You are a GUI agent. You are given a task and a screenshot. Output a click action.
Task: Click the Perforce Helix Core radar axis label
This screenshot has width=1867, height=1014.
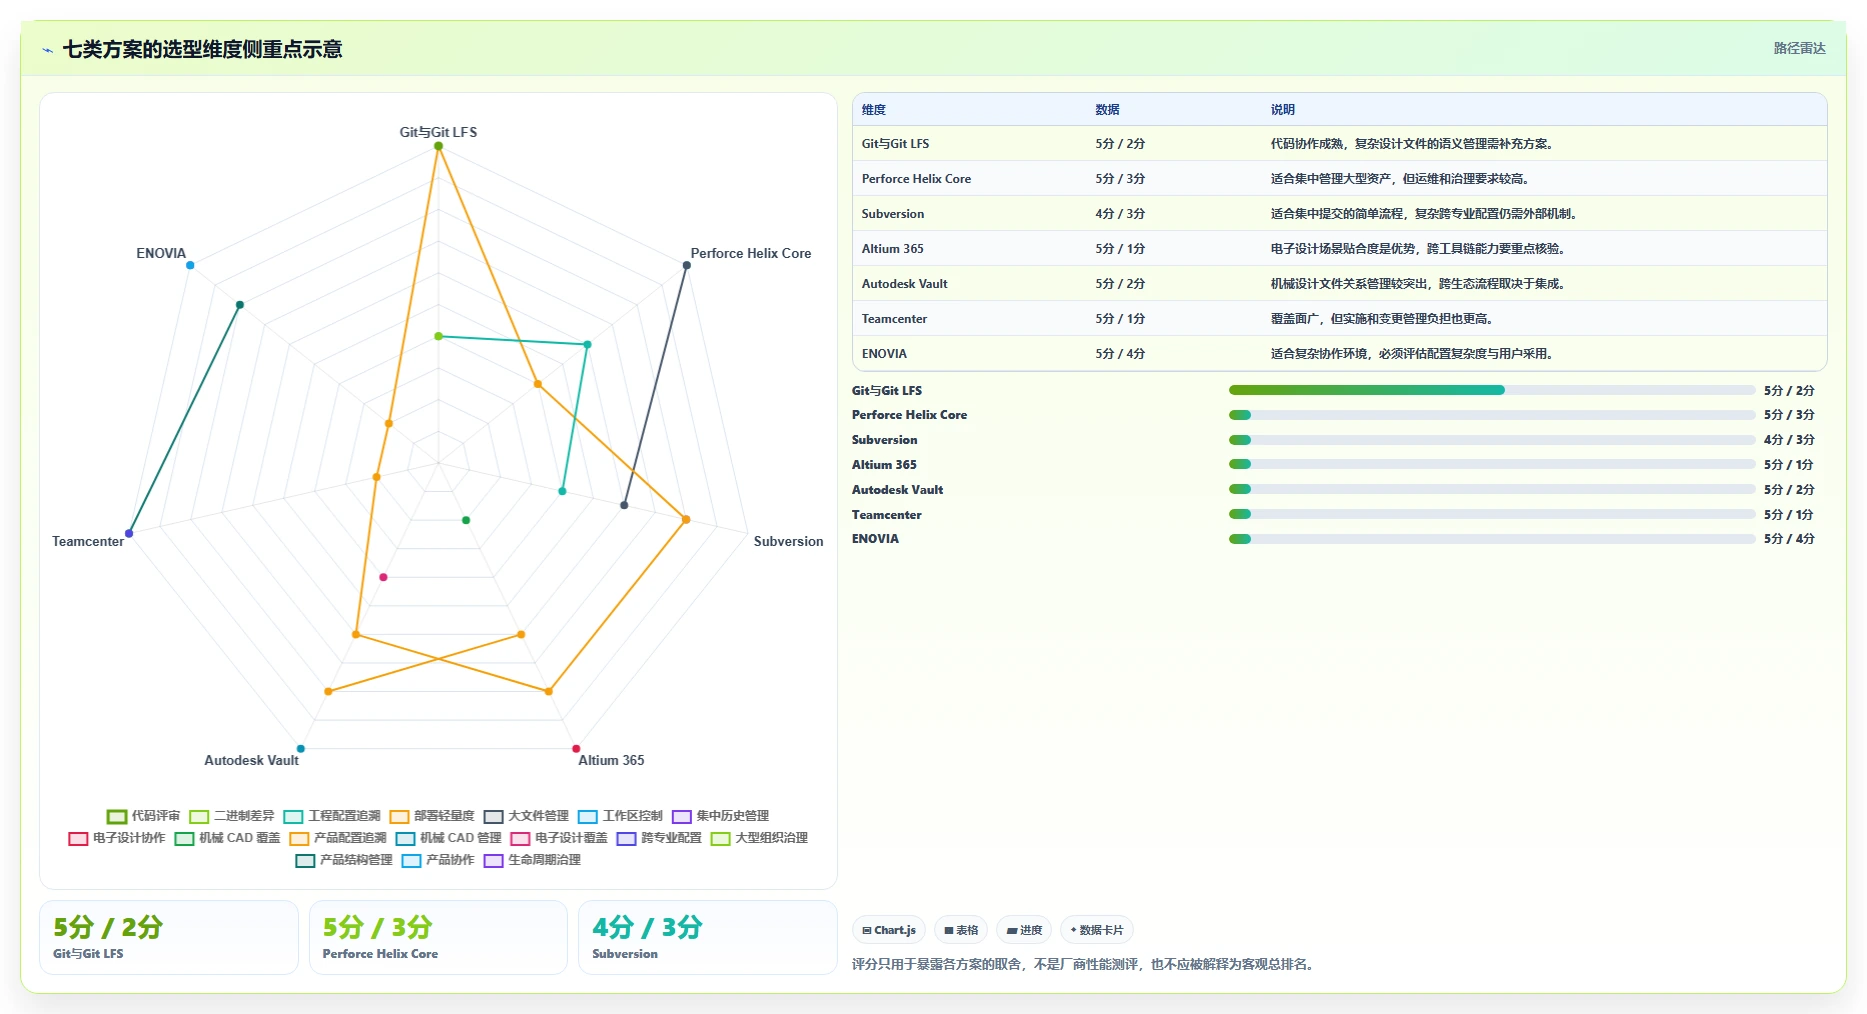pyautogui.click(x=751, y=253)
